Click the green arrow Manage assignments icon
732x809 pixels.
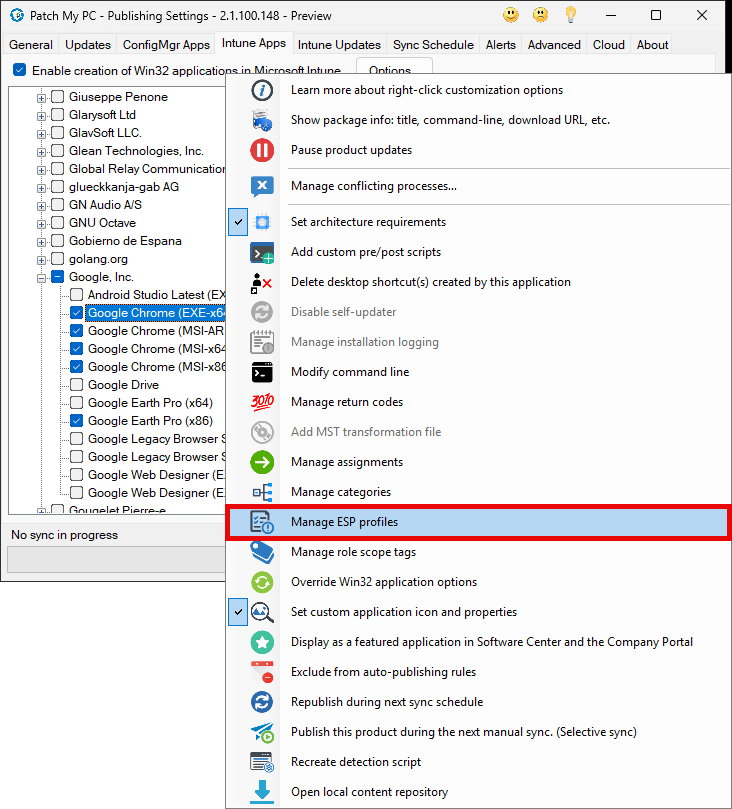coord(262,462)
